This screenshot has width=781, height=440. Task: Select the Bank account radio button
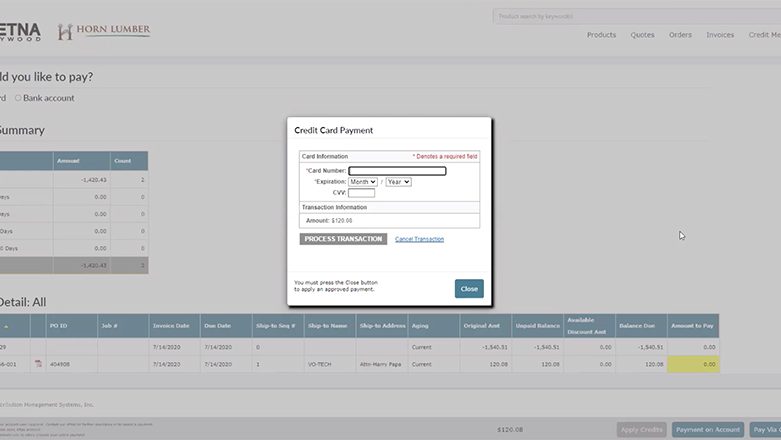18,98
